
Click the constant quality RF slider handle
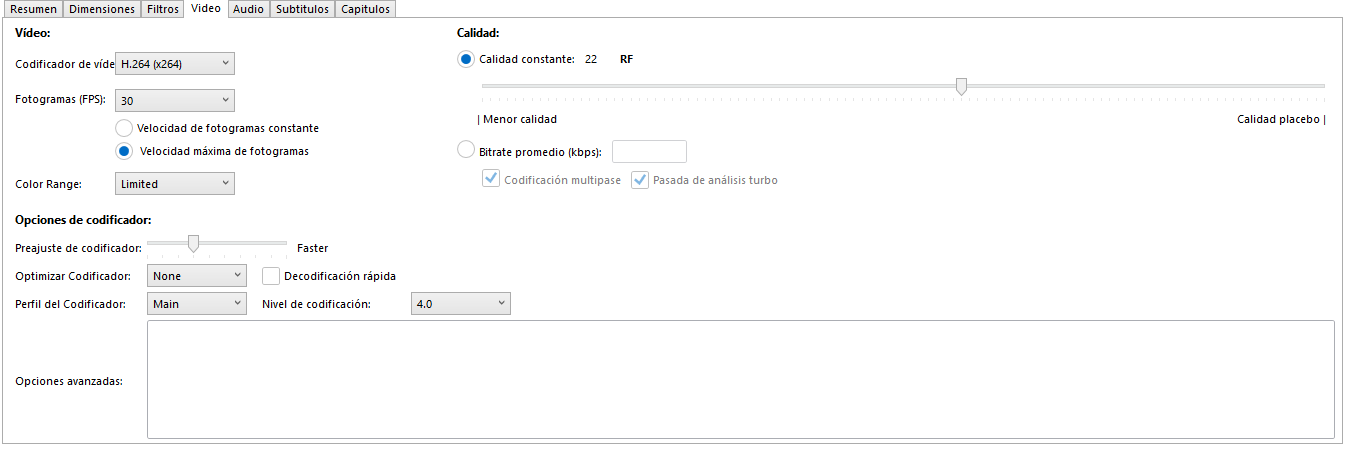click(961, 87)
